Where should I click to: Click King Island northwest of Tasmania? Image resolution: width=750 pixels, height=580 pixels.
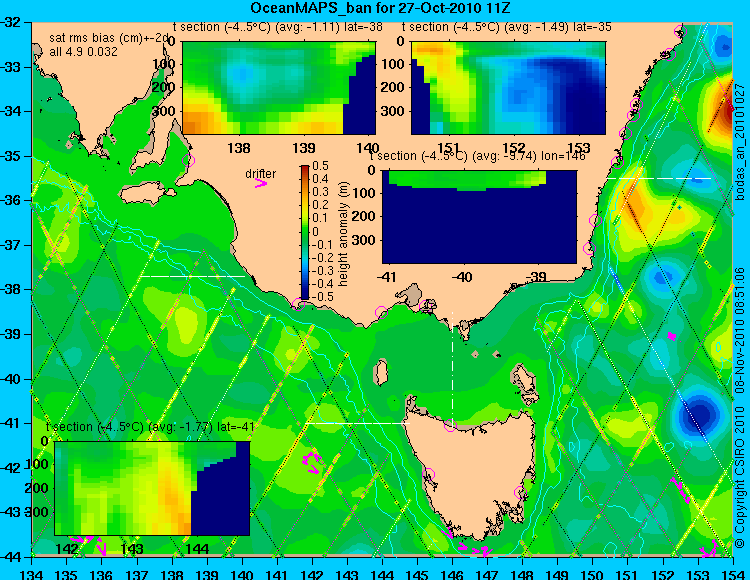click(380, 371)
